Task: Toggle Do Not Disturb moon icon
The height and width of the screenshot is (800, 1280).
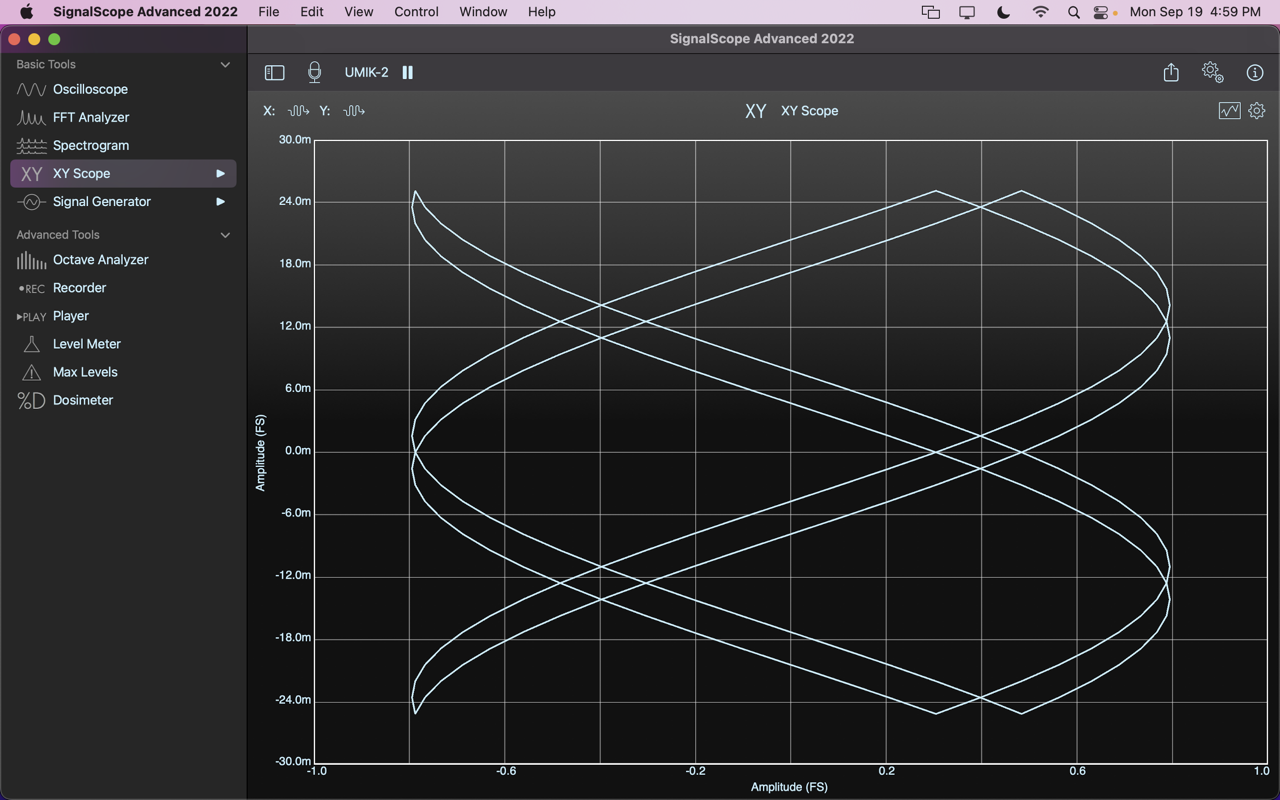Action: (1003, 12)
